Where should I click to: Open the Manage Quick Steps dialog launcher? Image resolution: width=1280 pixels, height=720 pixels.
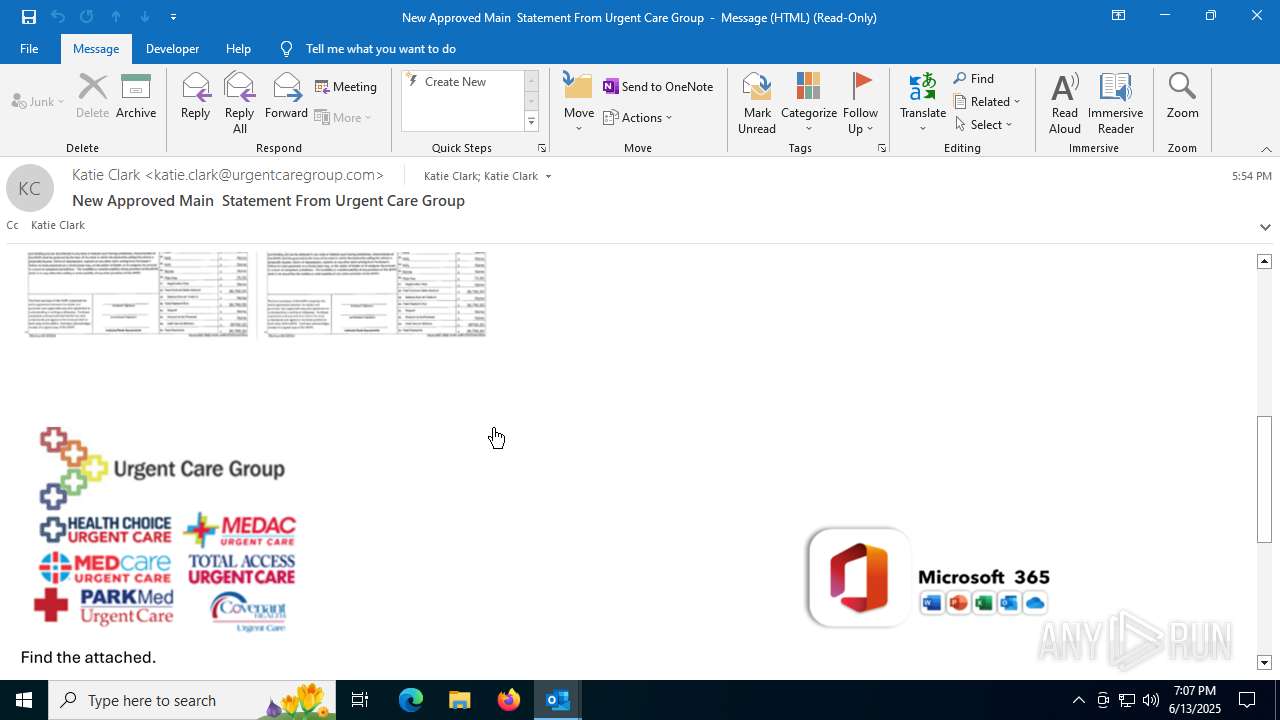tap(542, 148)
